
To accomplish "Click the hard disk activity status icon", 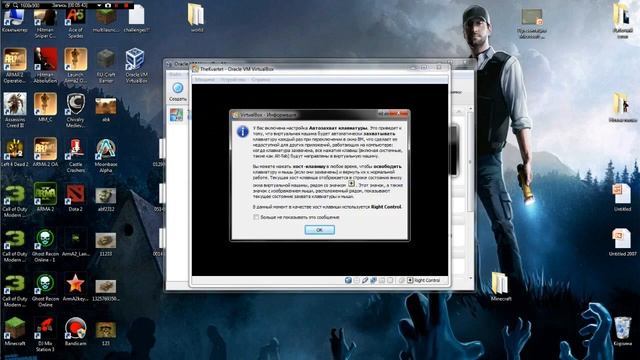I will point(348,280).
